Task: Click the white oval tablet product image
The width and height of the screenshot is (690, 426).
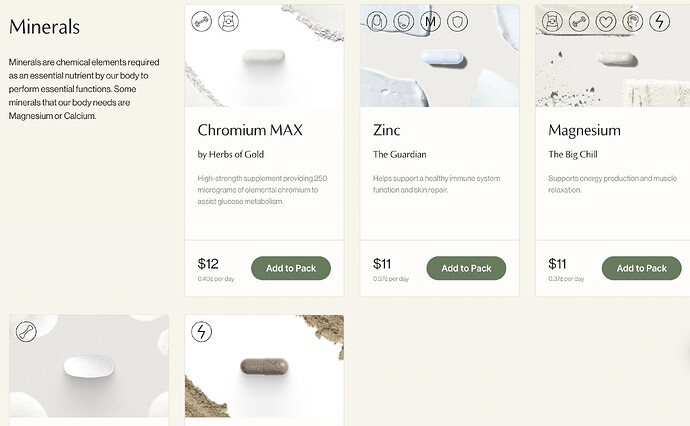Action: tap(89, 369)
